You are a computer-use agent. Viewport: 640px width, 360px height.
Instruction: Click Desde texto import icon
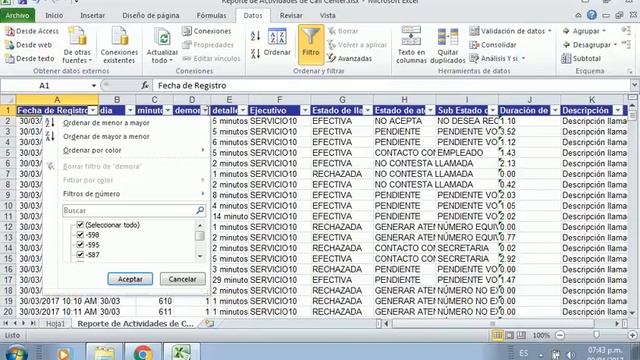tap(9, 58)
